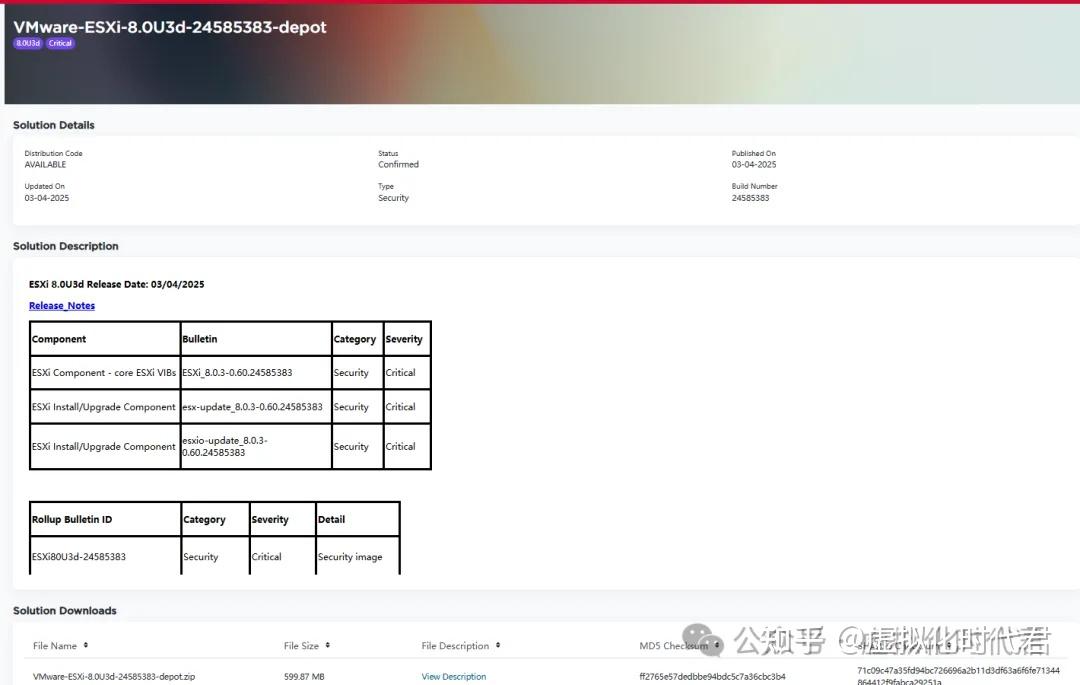Sort downloads by File Name arrow icon
This screenshot has height=685, width=1080.
[85, 645]
